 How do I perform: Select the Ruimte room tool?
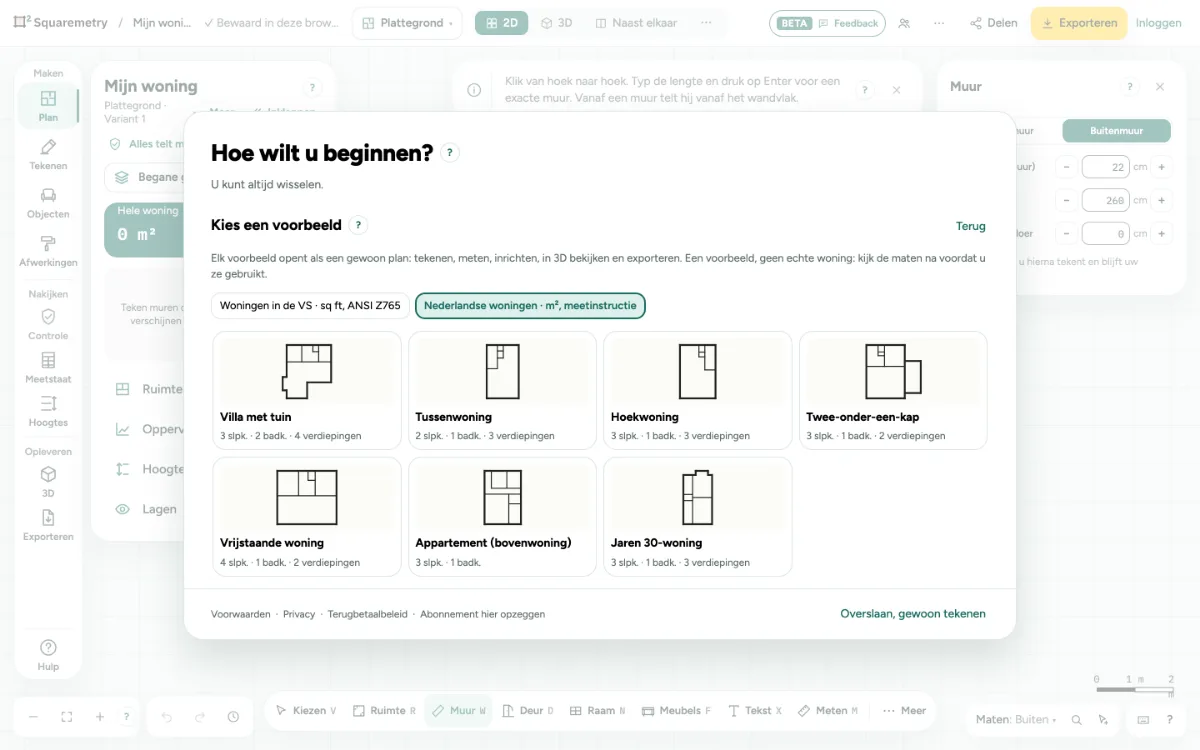click(x=385, y=711)
